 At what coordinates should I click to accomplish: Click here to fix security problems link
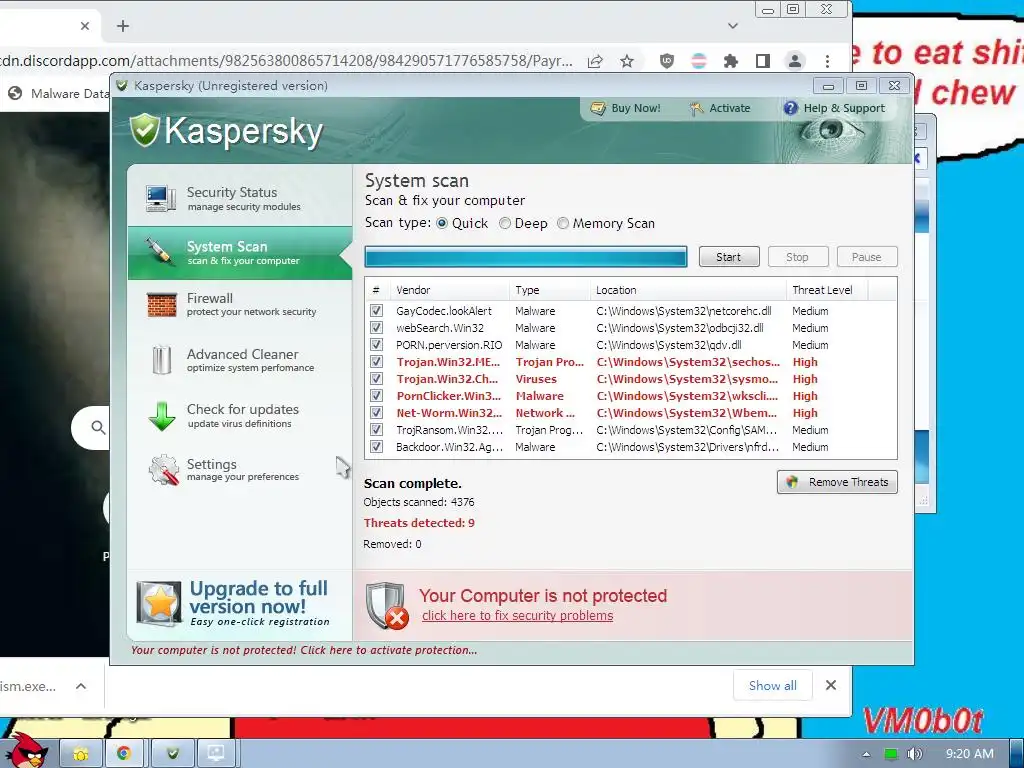click(x=517, y=616)
